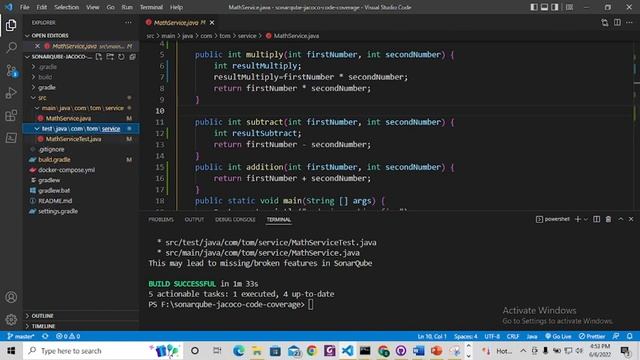Open the Source Control view
The height and width of the screenshot is (360, 640).
(x=11, y=70)
